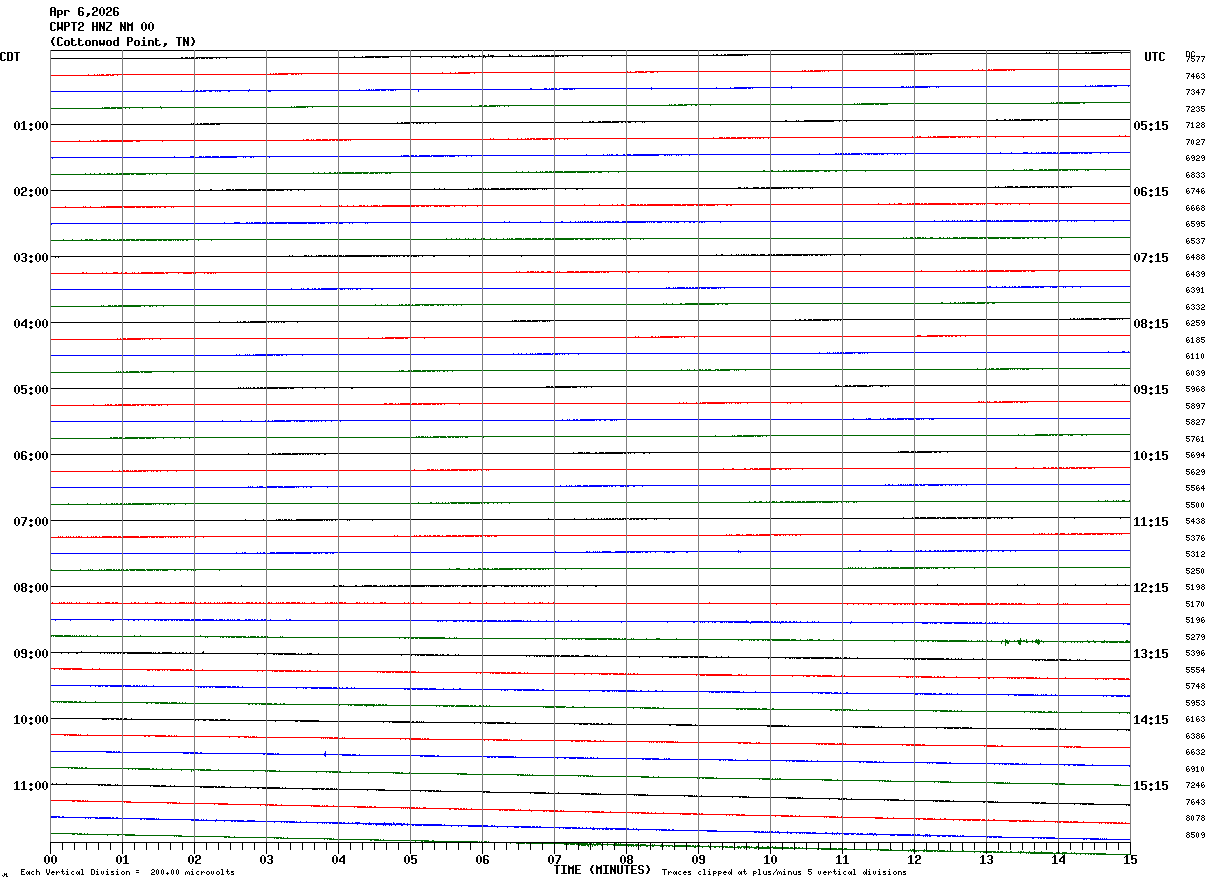The height and width of the screenshot is (886, 1210).
Task: Click the '05' minute axis label
Action: pyautogui.click(x=410, y=860)
